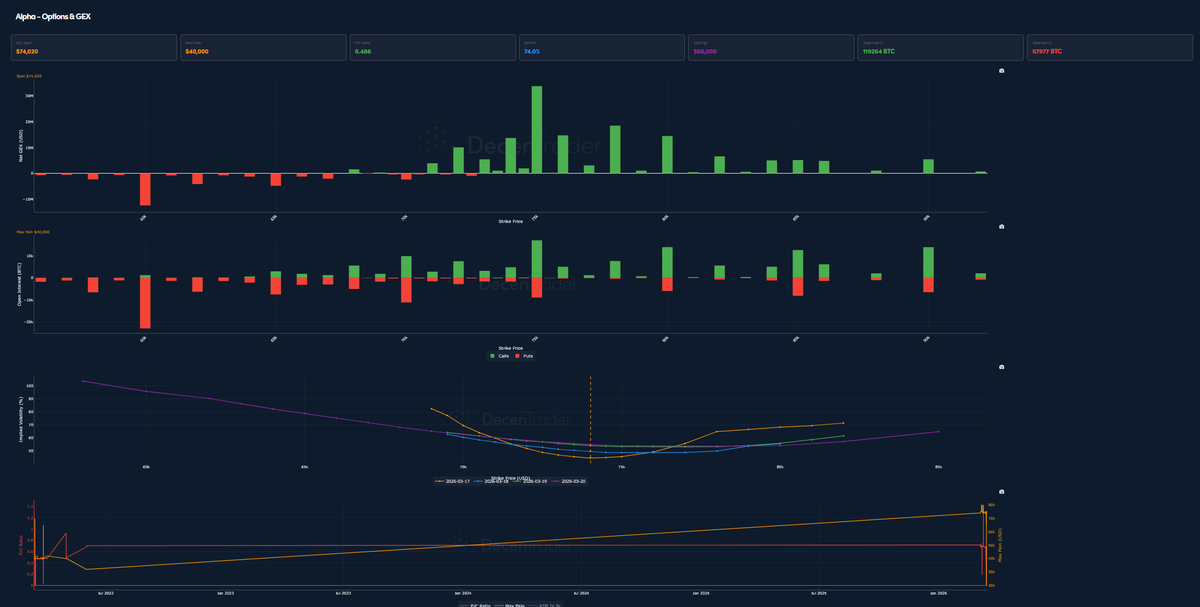Image resolution: width=1200 pixels, height=607 pixels.
Task: Click the Spot $74,020 annotation above Net GEX chart
Action: (x=29, y=76)
